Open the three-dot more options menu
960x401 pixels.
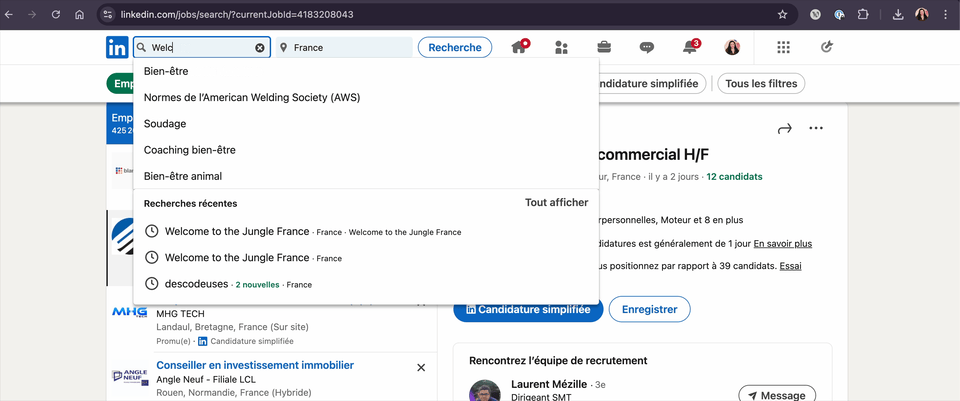[816, 128]
